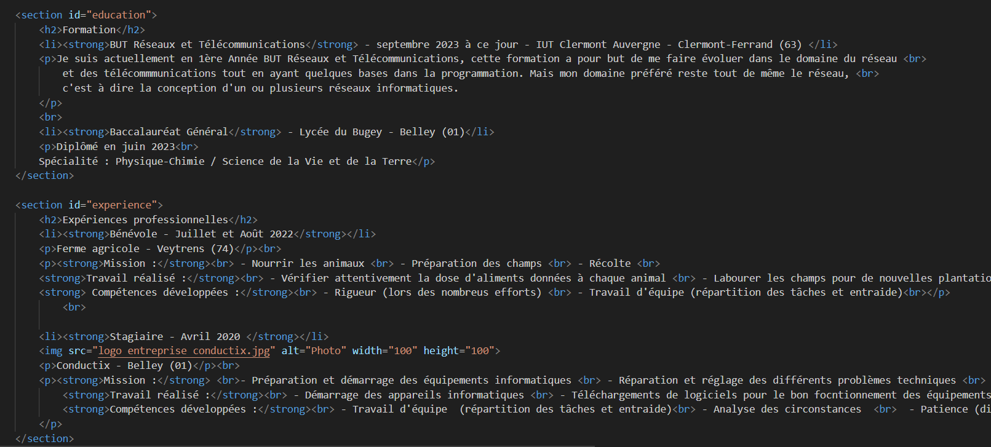The width and height of the screenshot is (991, 447).
Task: Click the section id="experience" opening tag
Action: tap(89, 205)
